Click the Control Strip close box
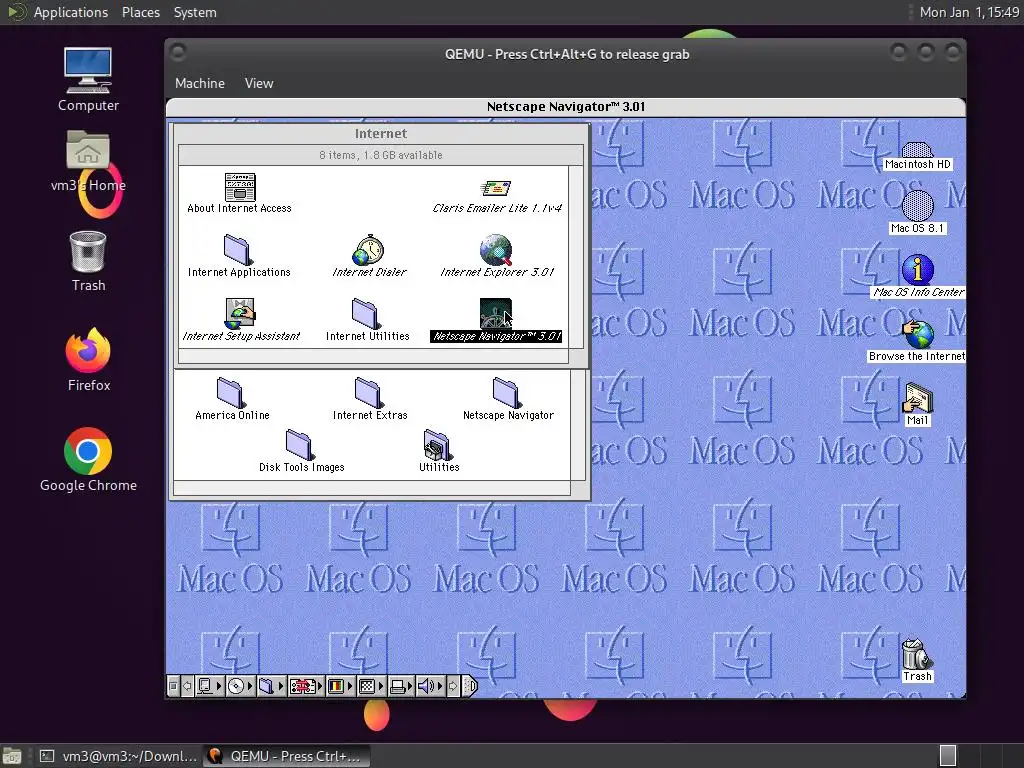The height and width of the screenshot is (768, 1024). [173, 686]
